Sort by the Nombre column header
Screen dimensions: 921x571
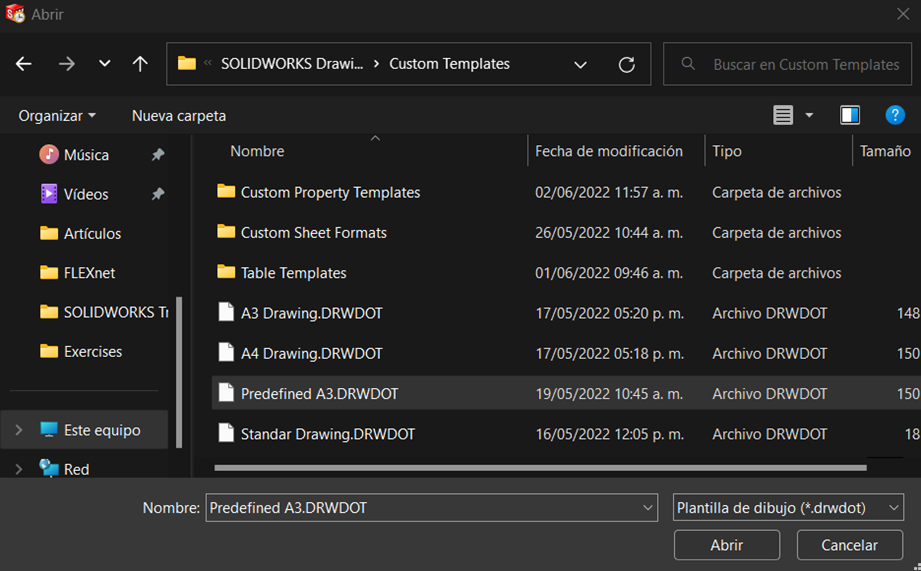click(257, 151)
